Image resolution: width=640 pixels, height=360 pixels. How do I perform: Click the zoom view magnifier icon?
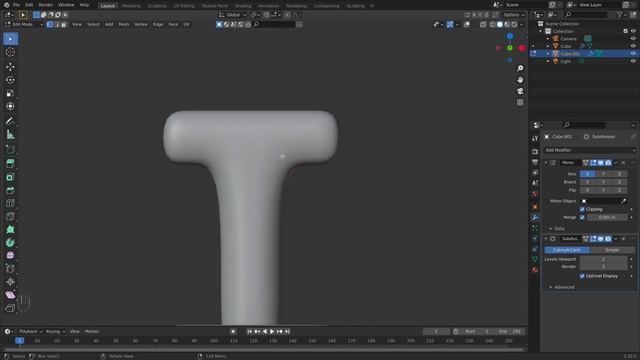pyautogui.click(x=520, y=68)
